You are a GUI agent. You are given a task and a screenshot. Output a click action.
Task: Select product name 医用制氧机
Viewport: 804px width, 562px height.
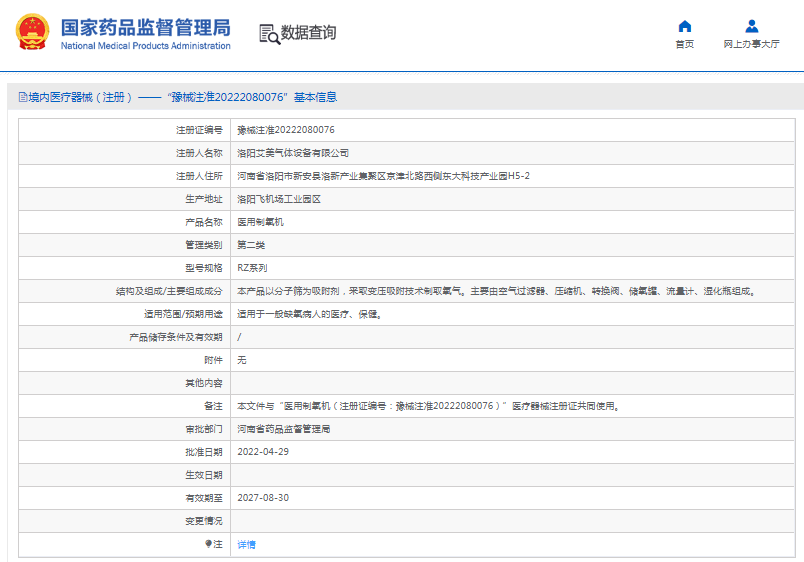(x=260, y=222)
